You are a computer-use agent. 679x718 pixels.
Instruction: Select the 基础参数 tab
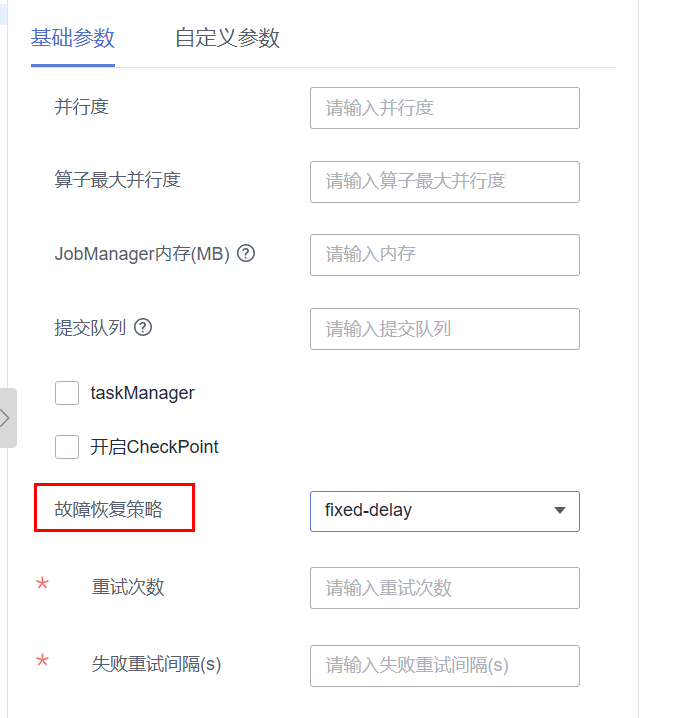[72, 38]
